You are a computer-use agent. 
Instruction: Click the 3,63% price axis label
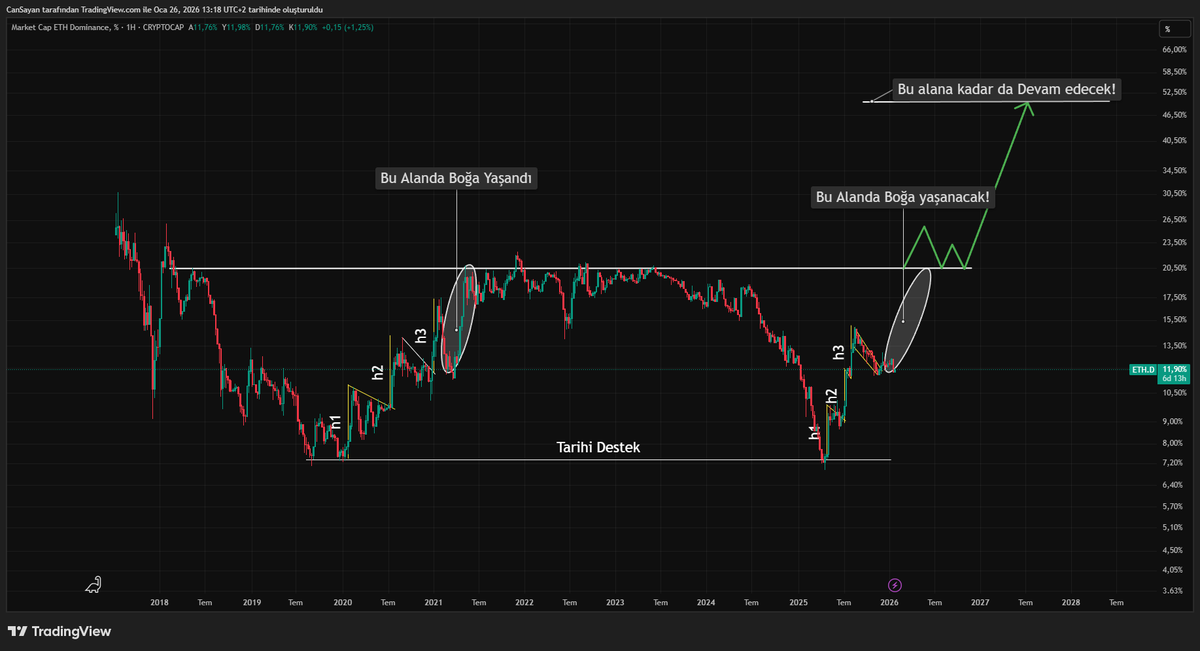tap(1174, 592)
